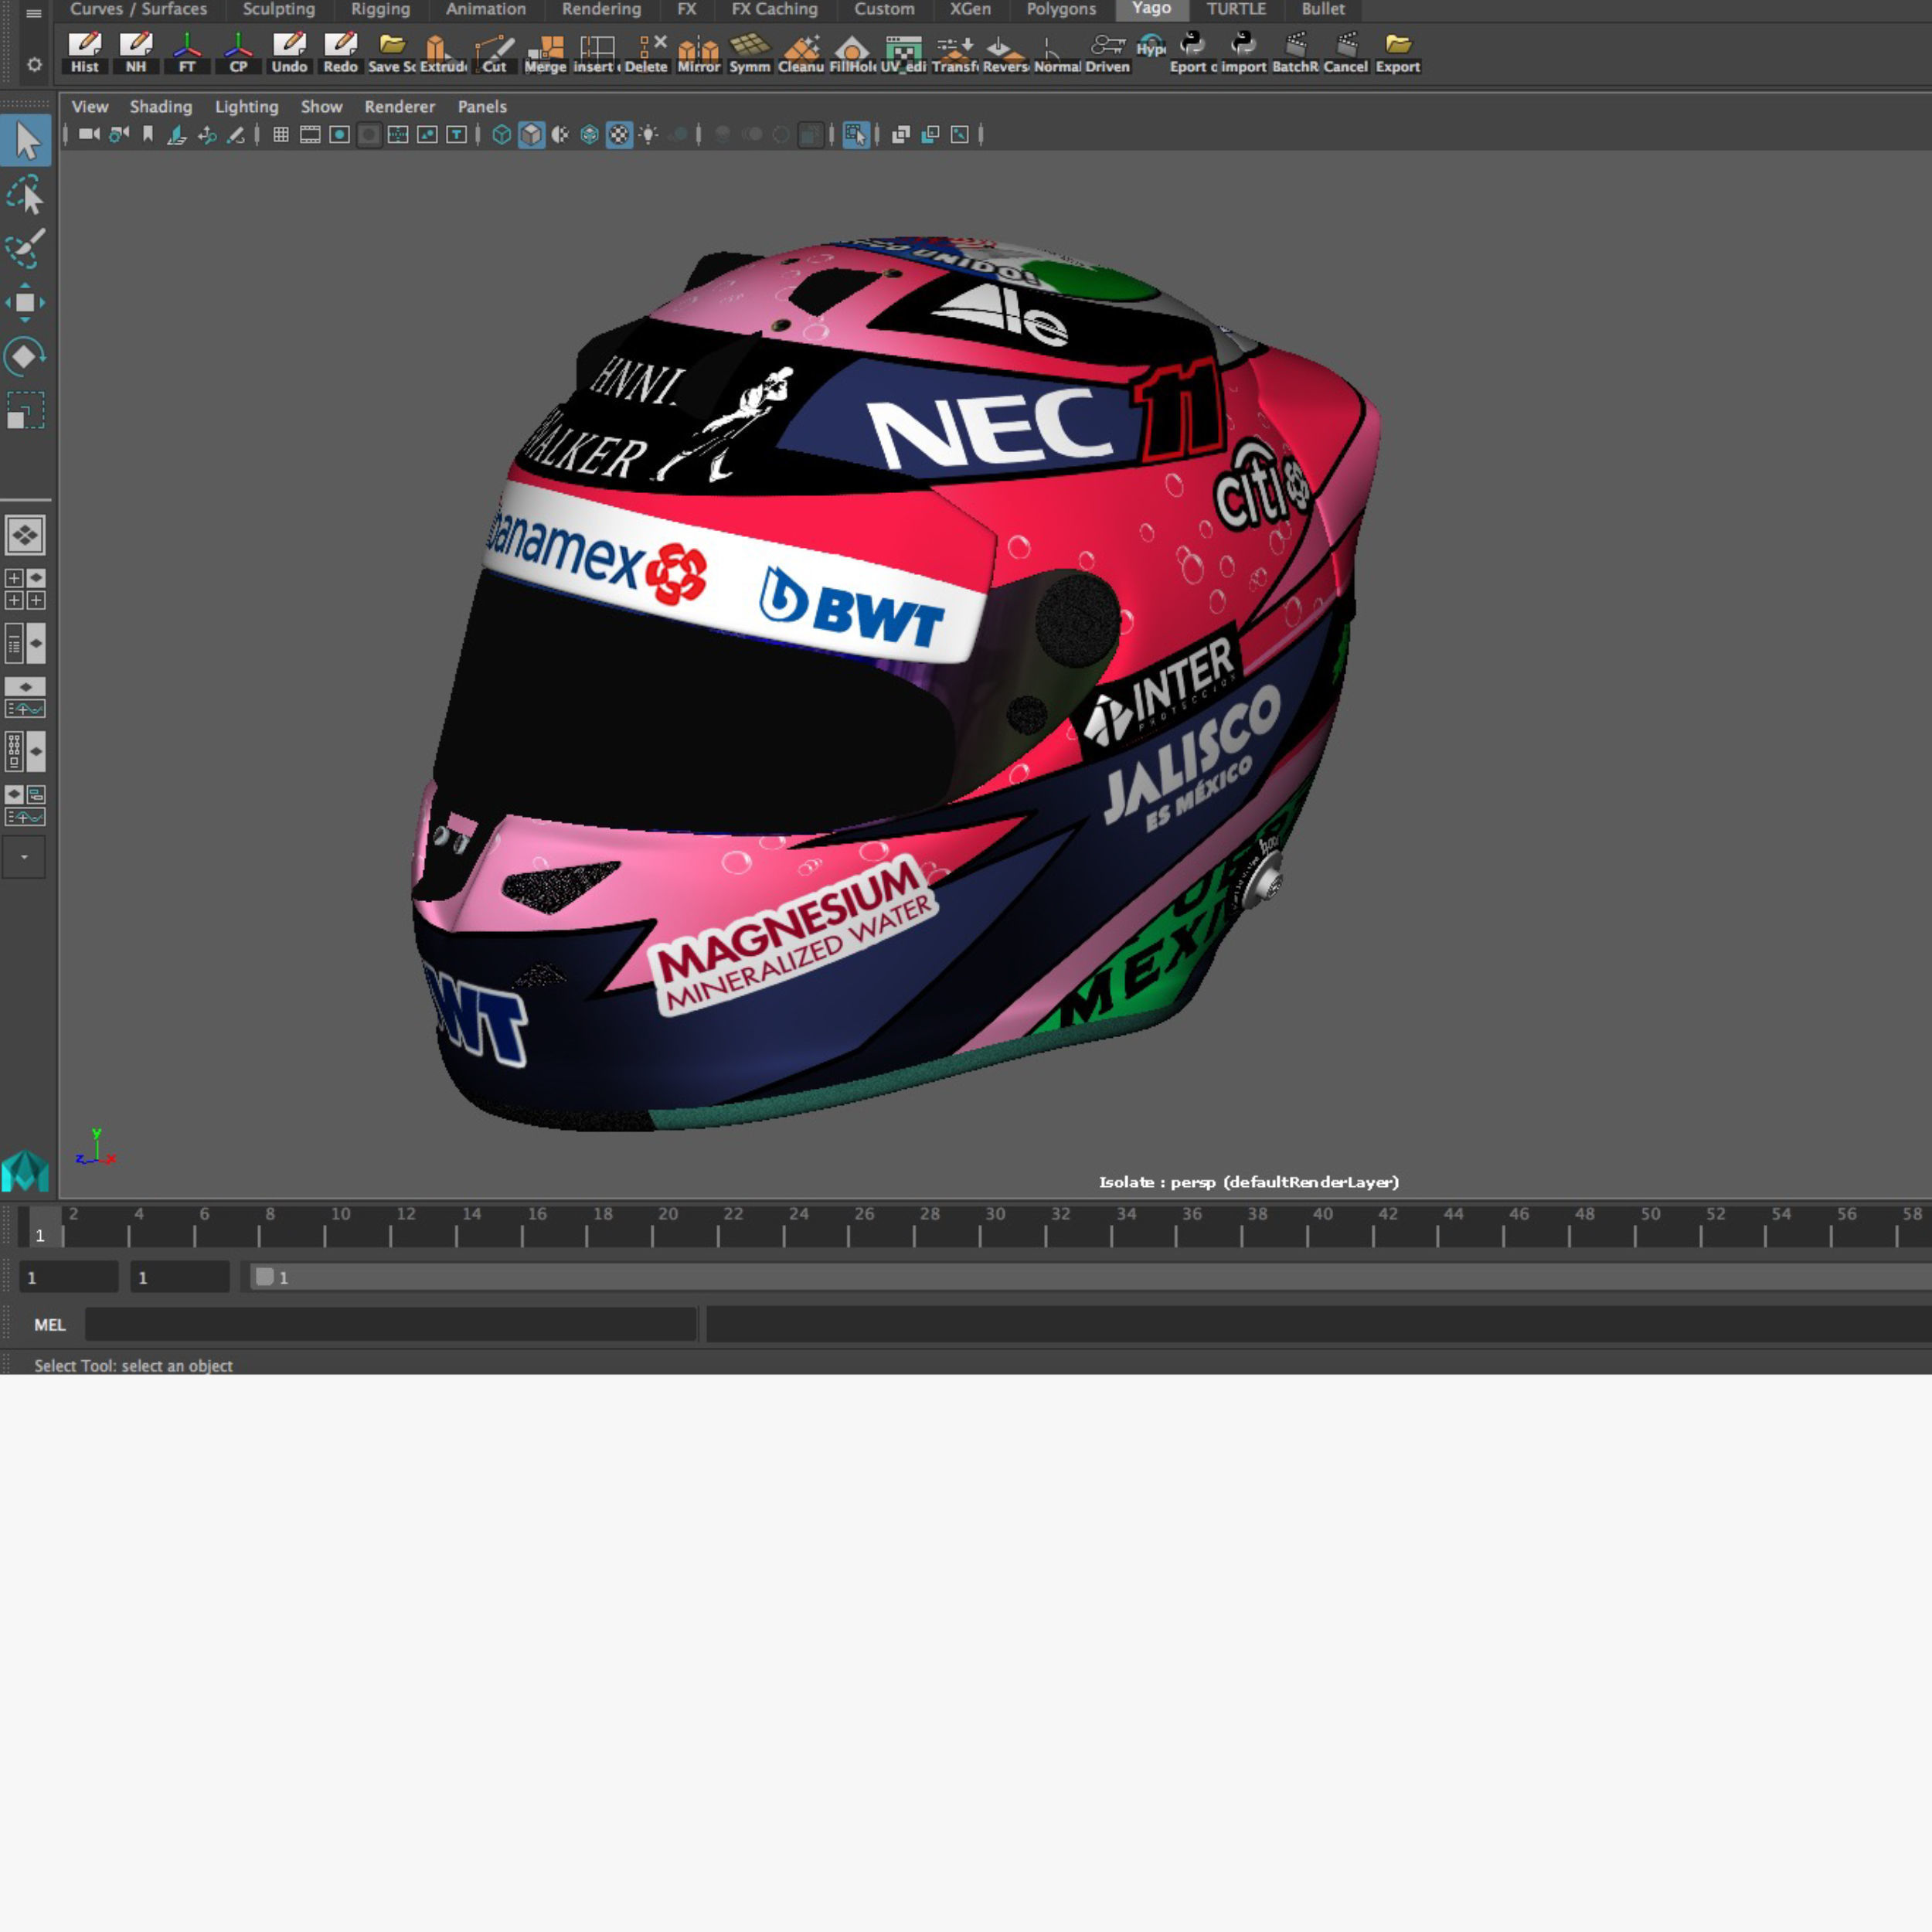The height and width of the screenshot is (1932, 1932).
Task: Switch to the Polygons shelf tab
Action: point(1061,10)
